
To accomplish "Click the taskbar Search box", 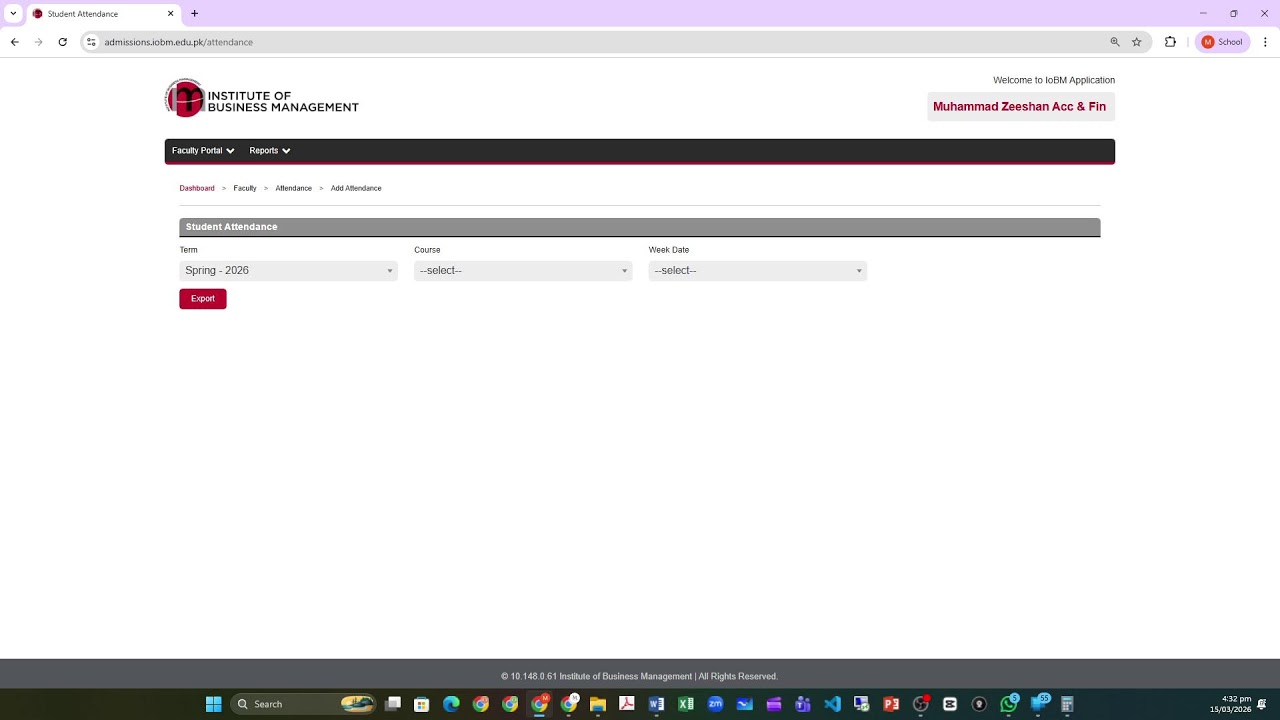I will click(304, 704).
